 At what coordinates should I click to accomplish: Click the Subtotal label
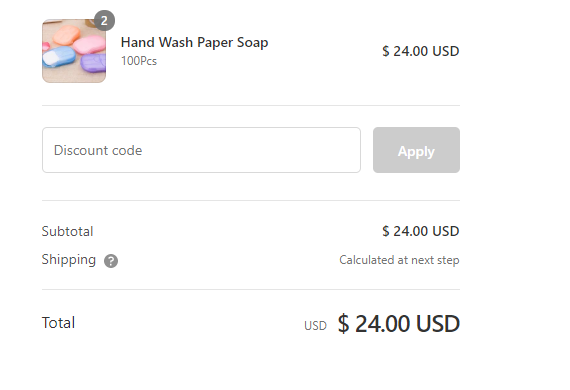[68, 231]
